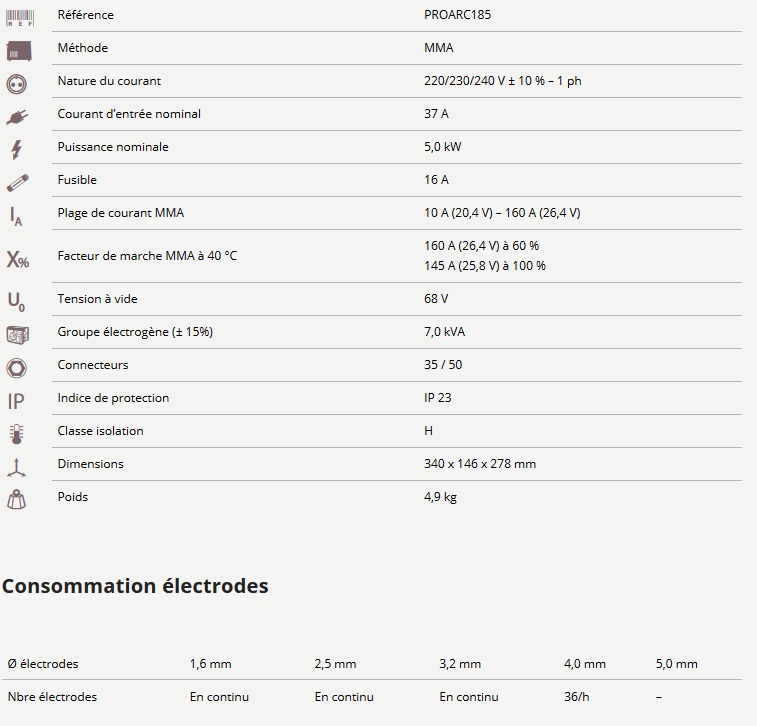Click the thermometer icon beside Classe isolation

point(16,433)
